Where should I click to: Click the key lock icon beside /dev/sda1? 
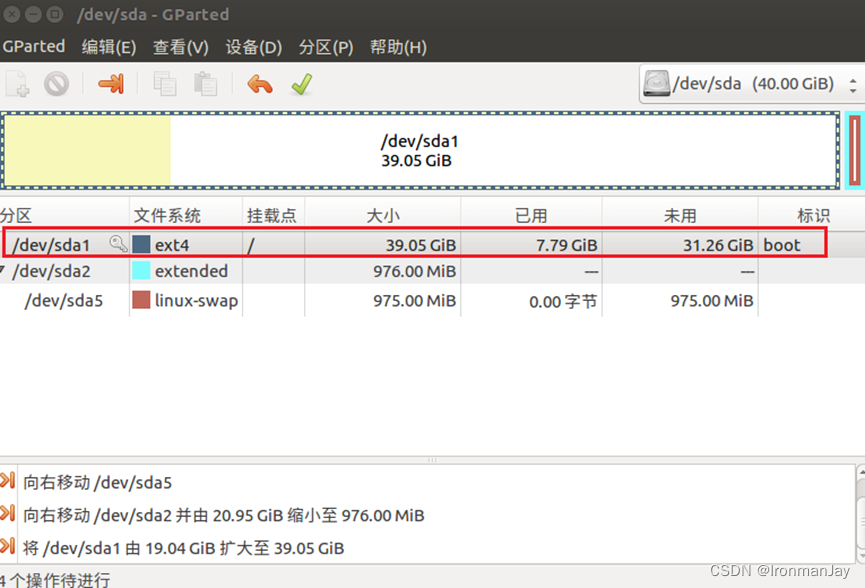point(118,243)
